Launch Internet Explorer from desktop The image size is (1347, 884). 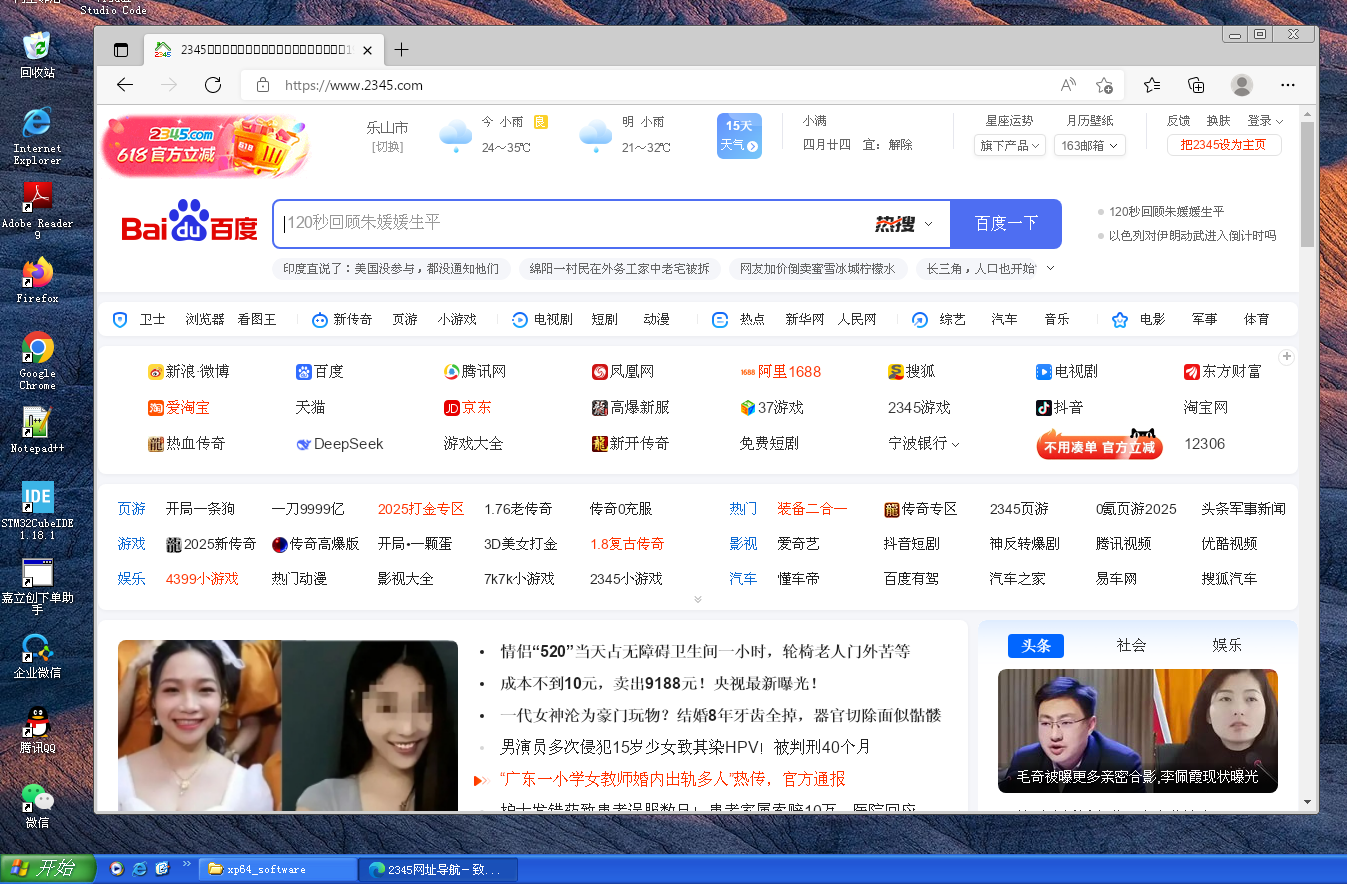[37, 135]
